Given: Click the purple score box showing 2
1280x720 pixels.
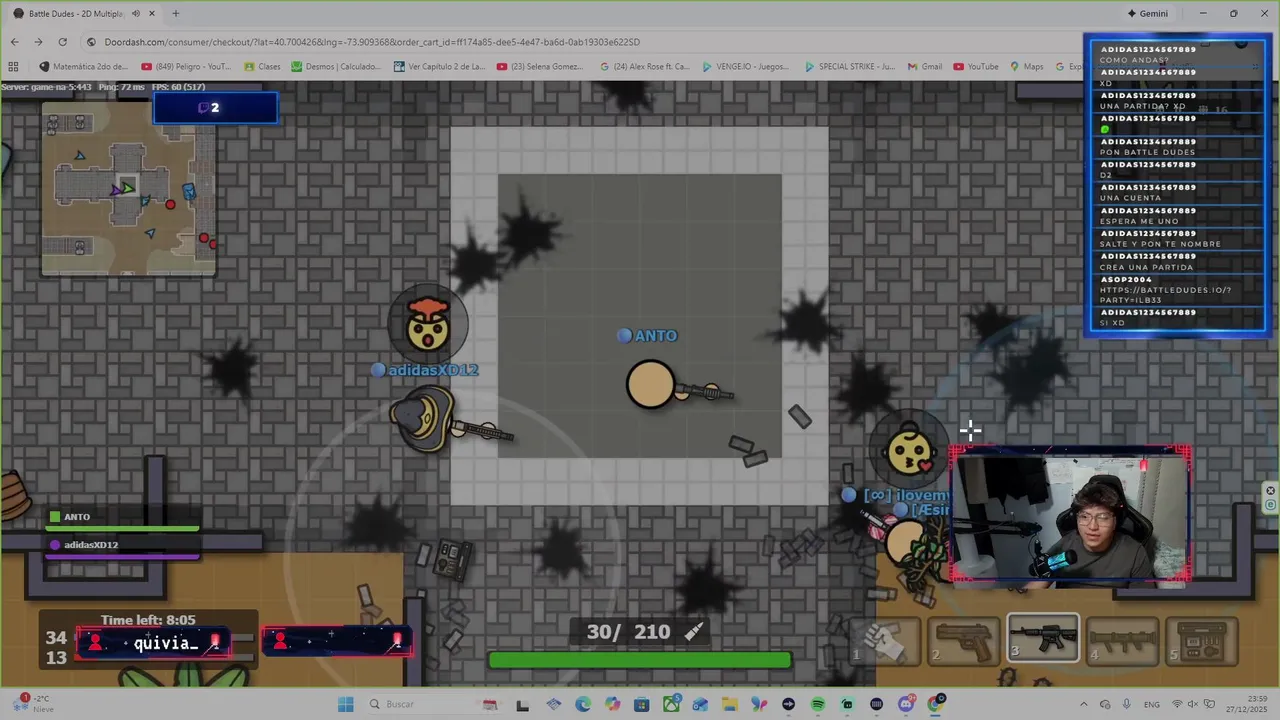Looking at the screenshot, I should click(215, 108).
